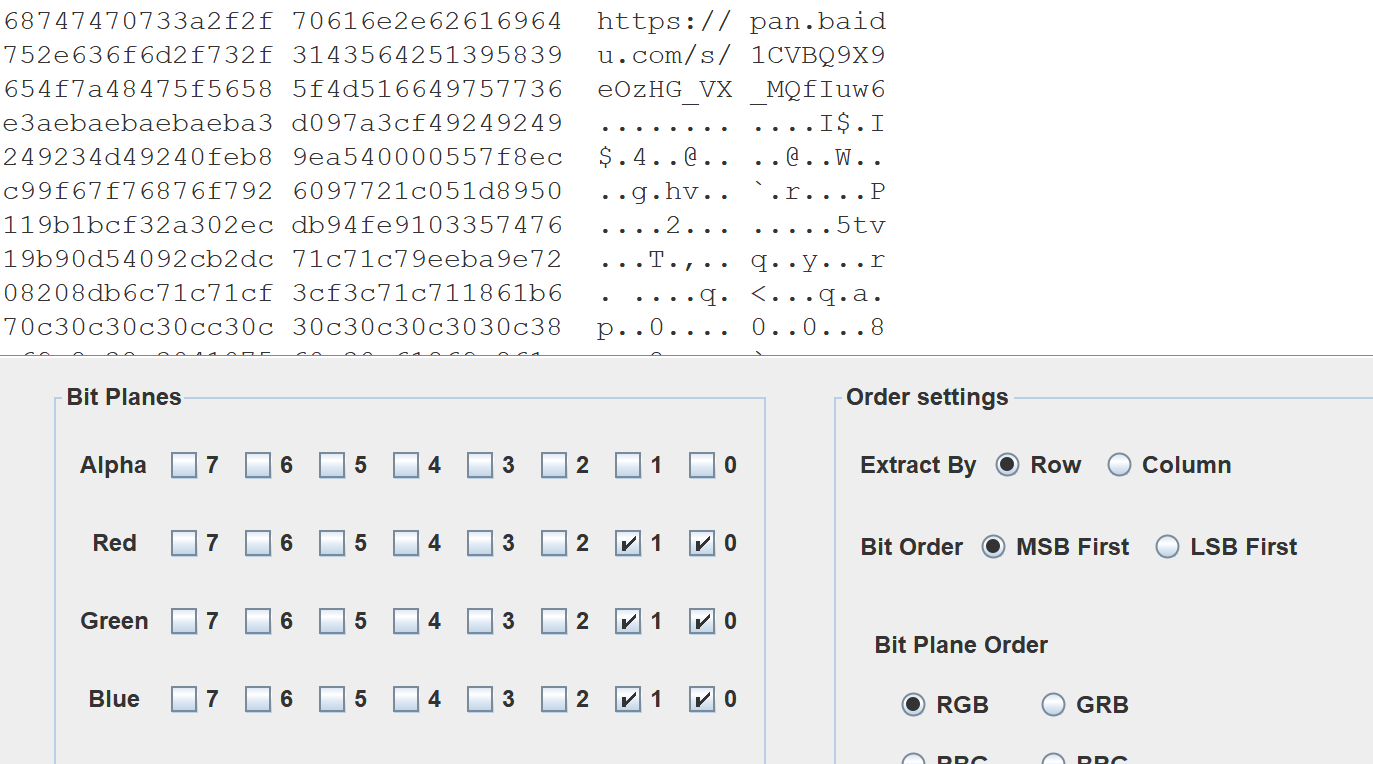The width and height of the screenshot is (1373, 764).
Task: Toggle Alpha bit plane 3 checkbox
Action: click(480, 465)
